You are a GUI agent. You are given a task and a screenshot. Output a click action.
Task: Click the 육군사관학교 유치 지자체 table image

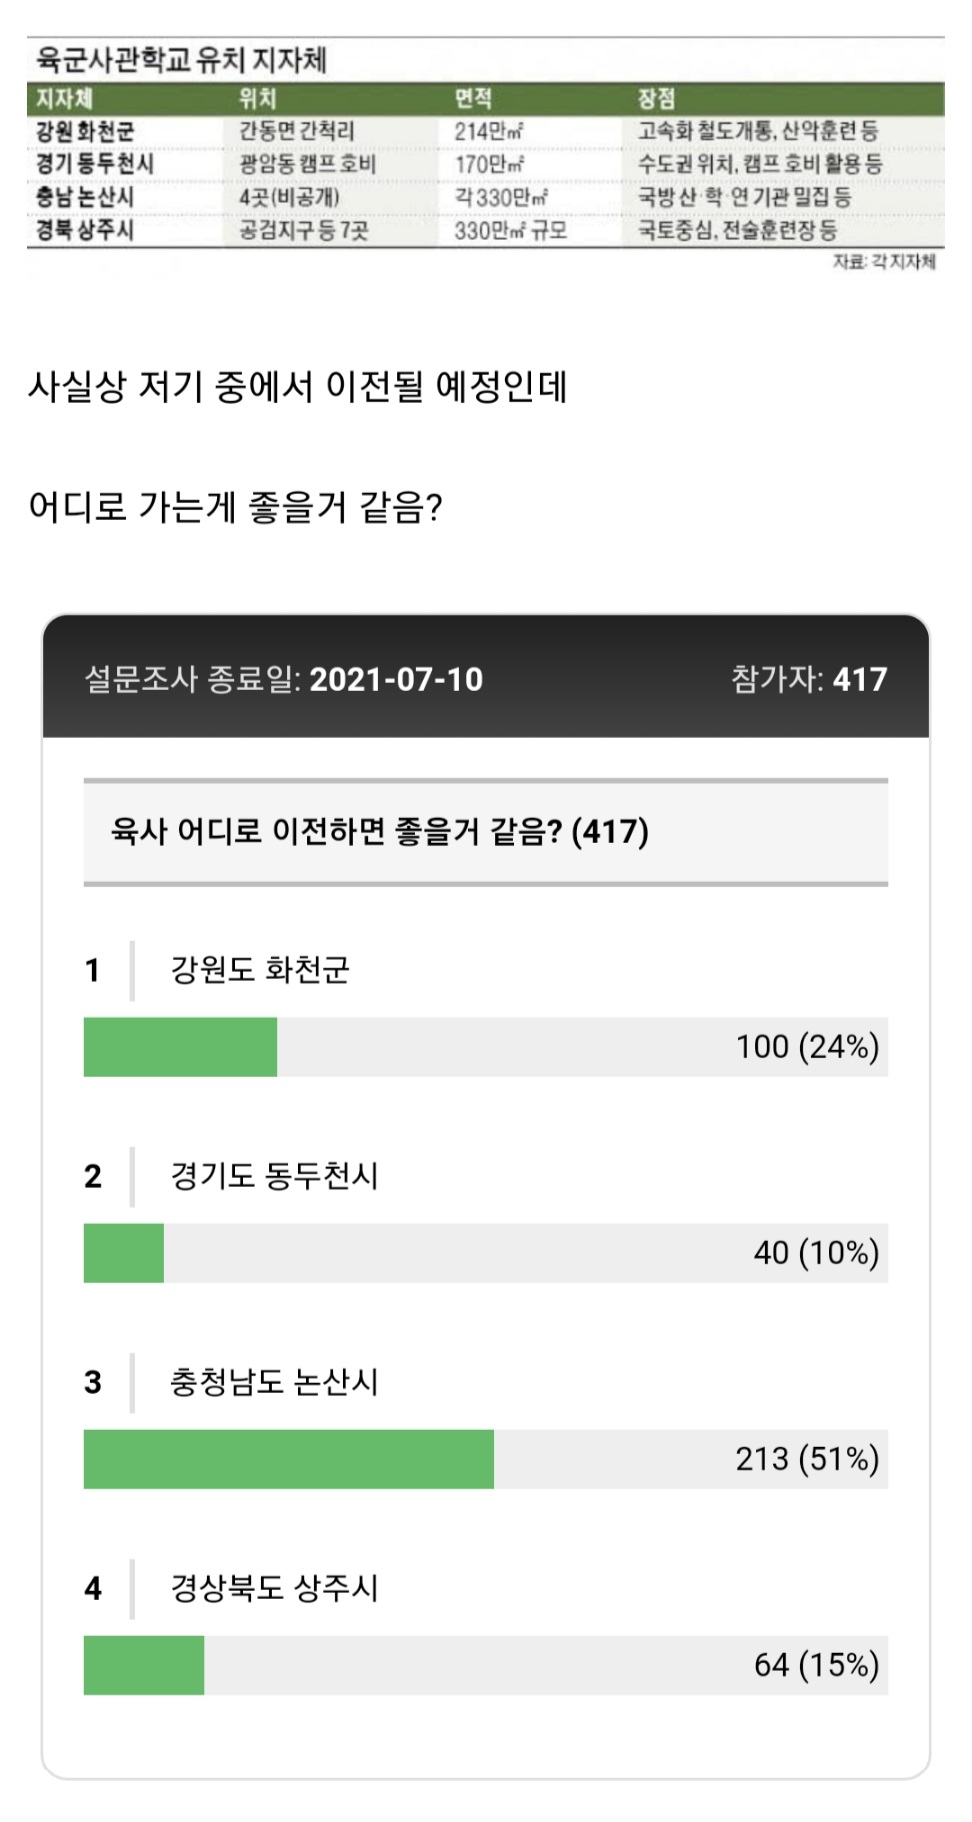point(486,156)
